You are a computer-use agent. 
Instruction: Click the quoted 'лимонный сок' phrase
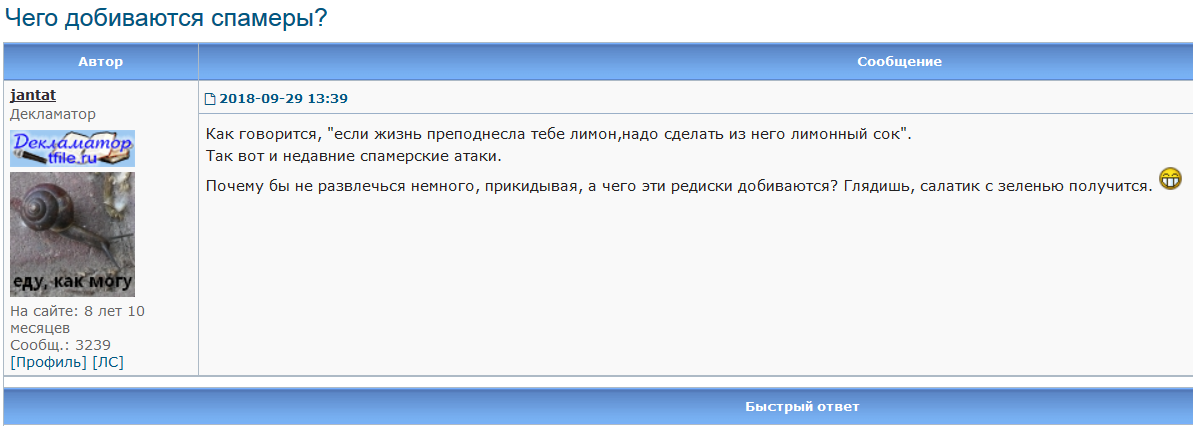pyautogui.click(x=838, y=134)
